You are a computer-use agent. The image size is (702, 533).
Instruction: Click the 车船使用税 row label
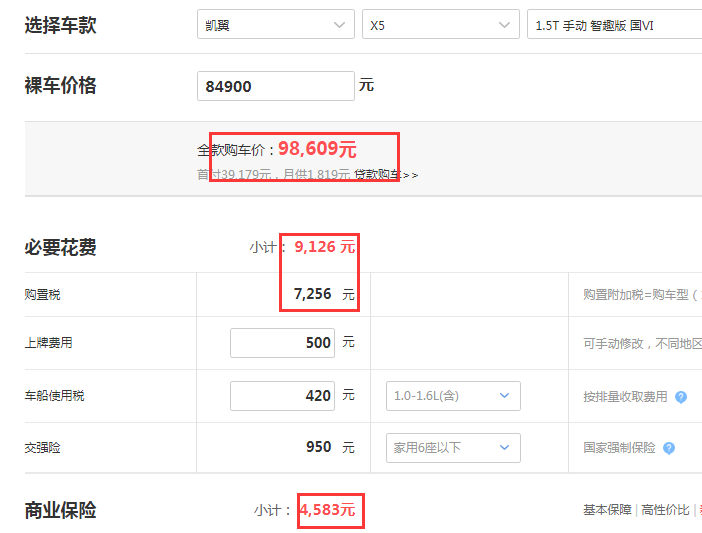click(x=54, y=396)
